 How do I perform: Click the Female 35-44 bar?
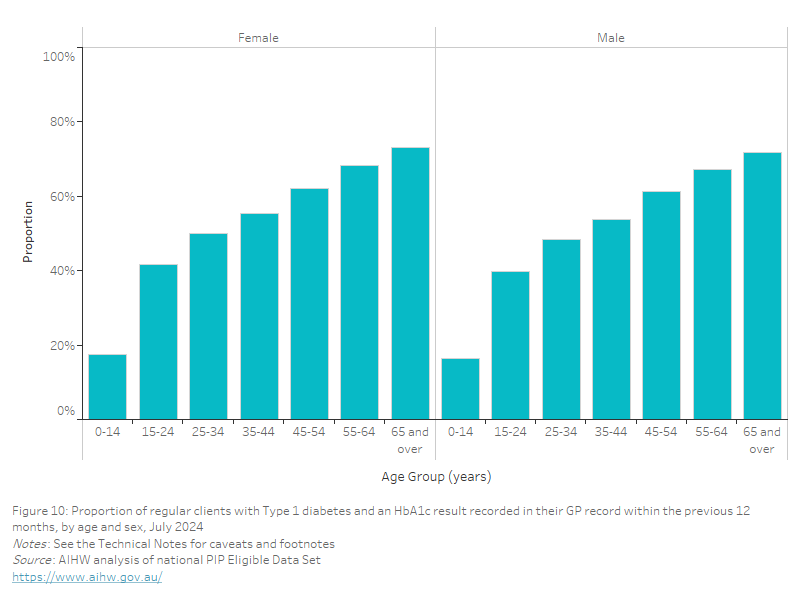point(259,316)
